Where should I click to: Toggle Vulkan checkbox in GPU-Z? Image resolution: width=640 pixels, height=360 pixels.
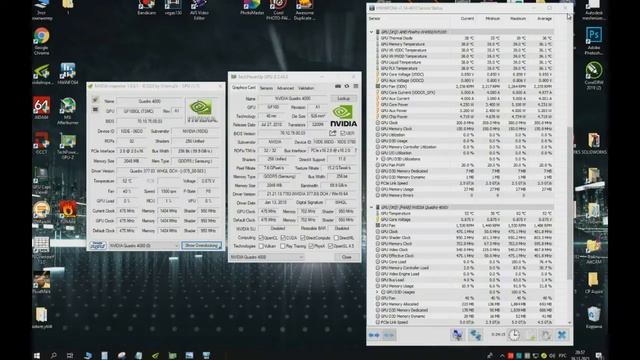point(261,246)
